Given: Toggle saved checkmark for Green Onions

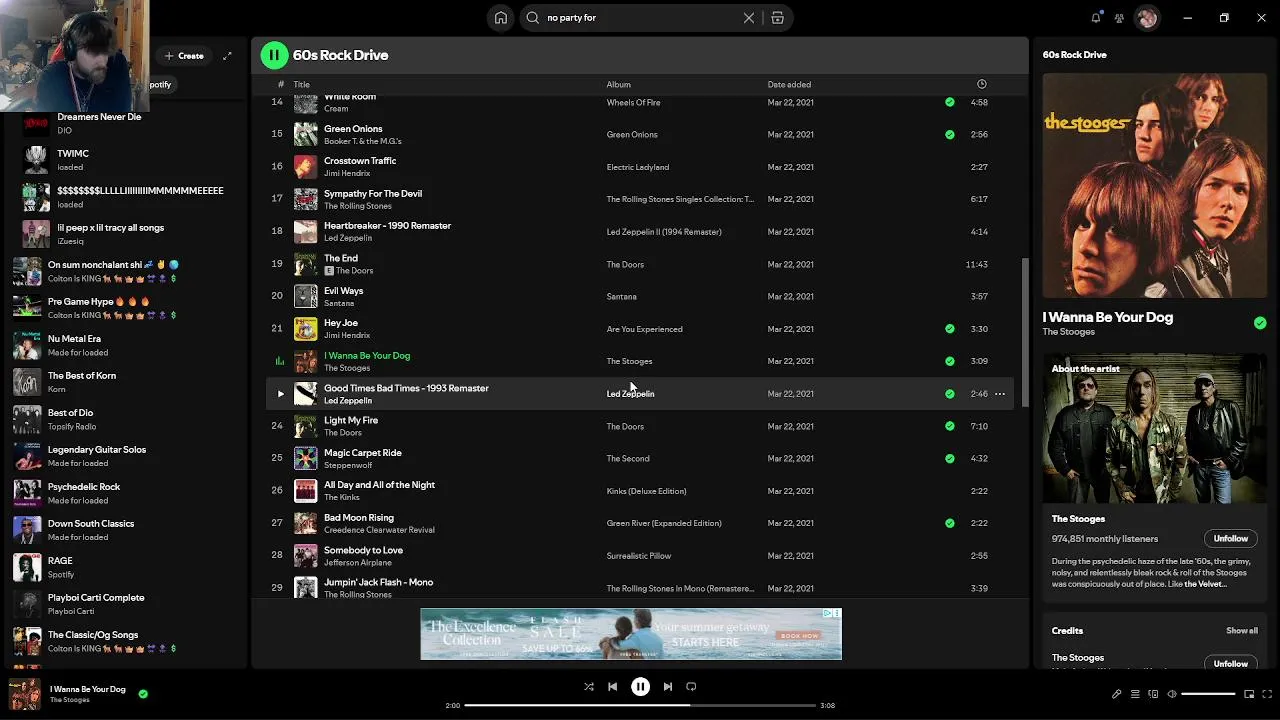Looking at the screenshot, I should (949, 135).
